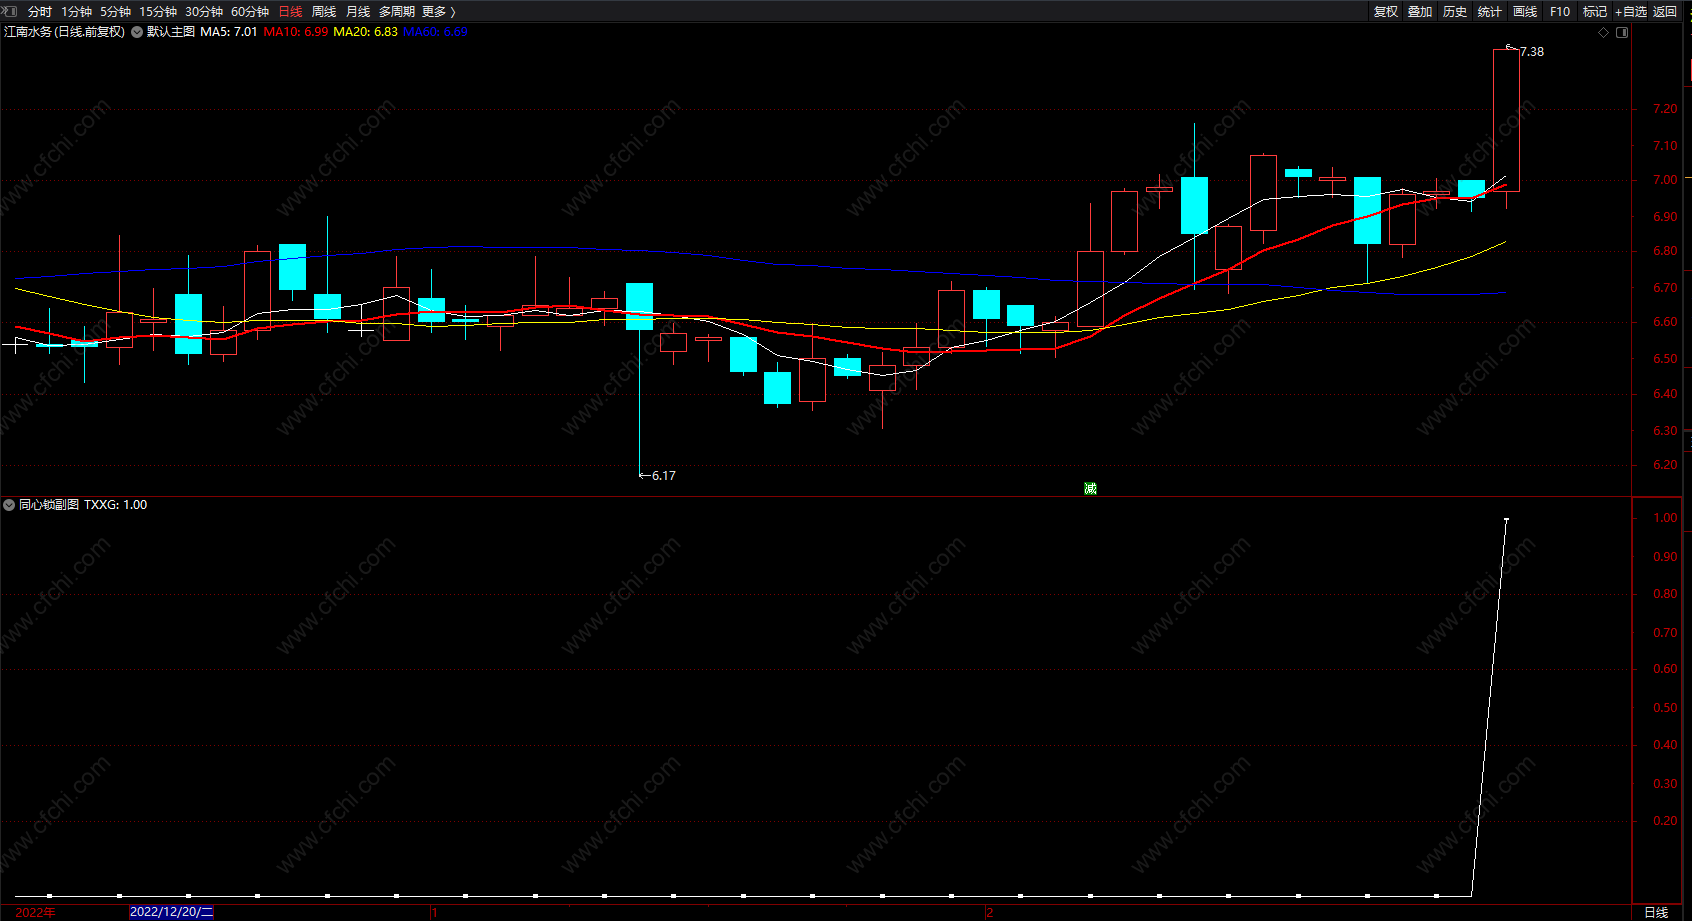Click the TXXG: 1.00 indicator value

pyautogui.click(x=115, y=505)
